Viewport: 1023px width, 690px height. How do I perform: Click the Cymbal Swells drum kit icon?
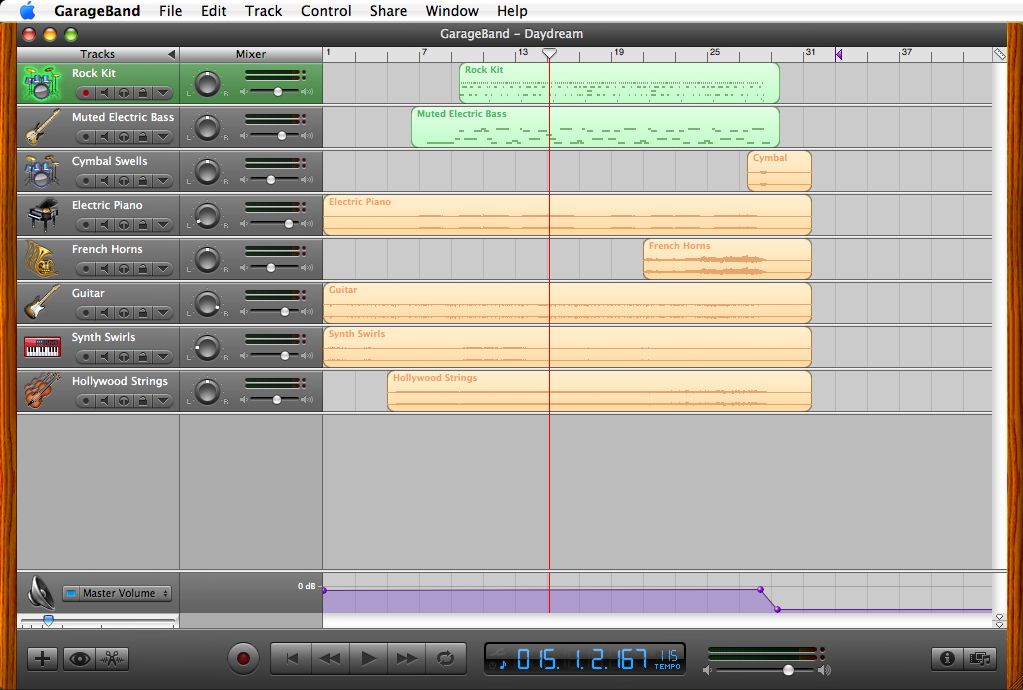[x=42, y=171]
